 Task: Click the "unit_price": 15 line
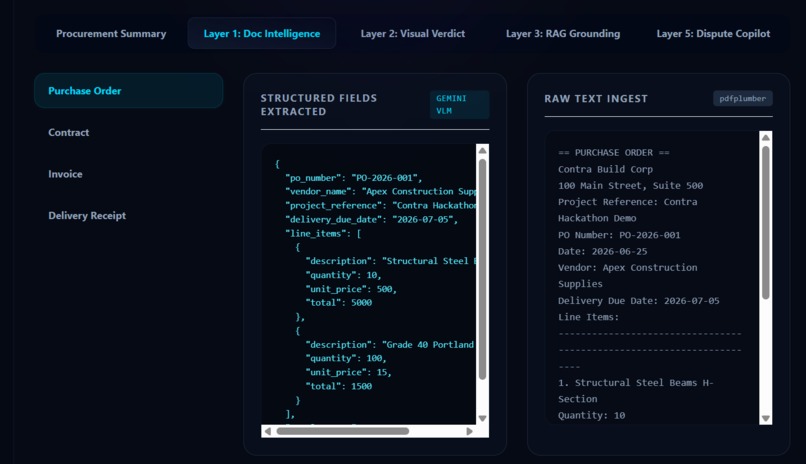click(348, 373)
